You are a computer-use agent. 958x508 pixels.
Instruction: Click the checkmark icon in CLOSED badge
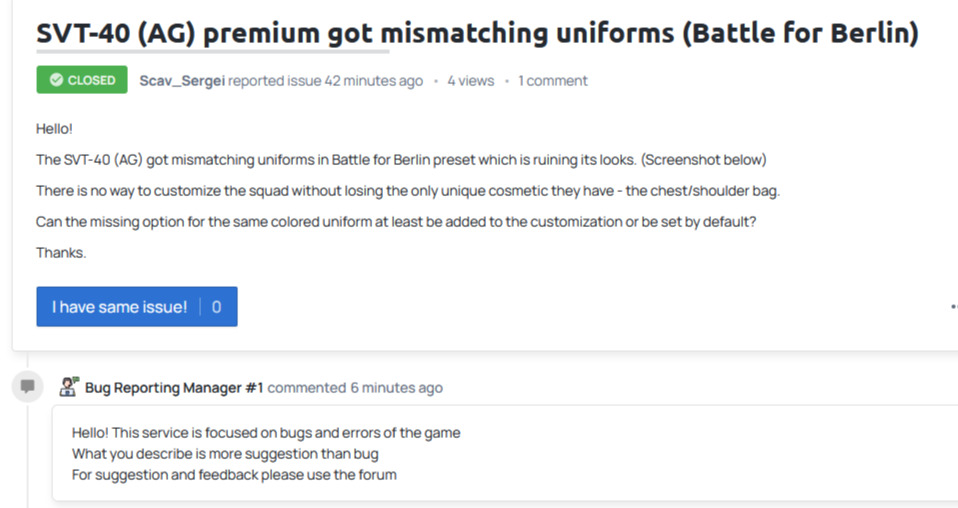click(56, 80)
